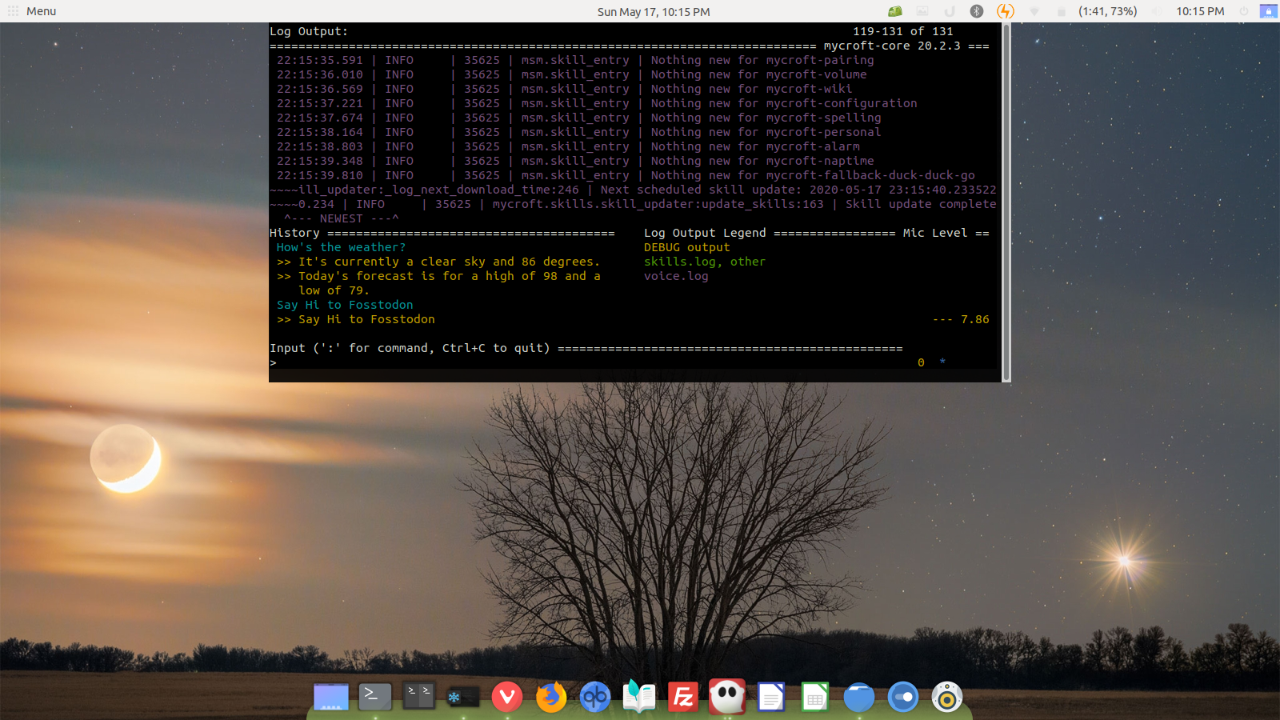Click the white ghost dock icon
This screenshot has height=720, width=1280.
[x=726, y=696]
